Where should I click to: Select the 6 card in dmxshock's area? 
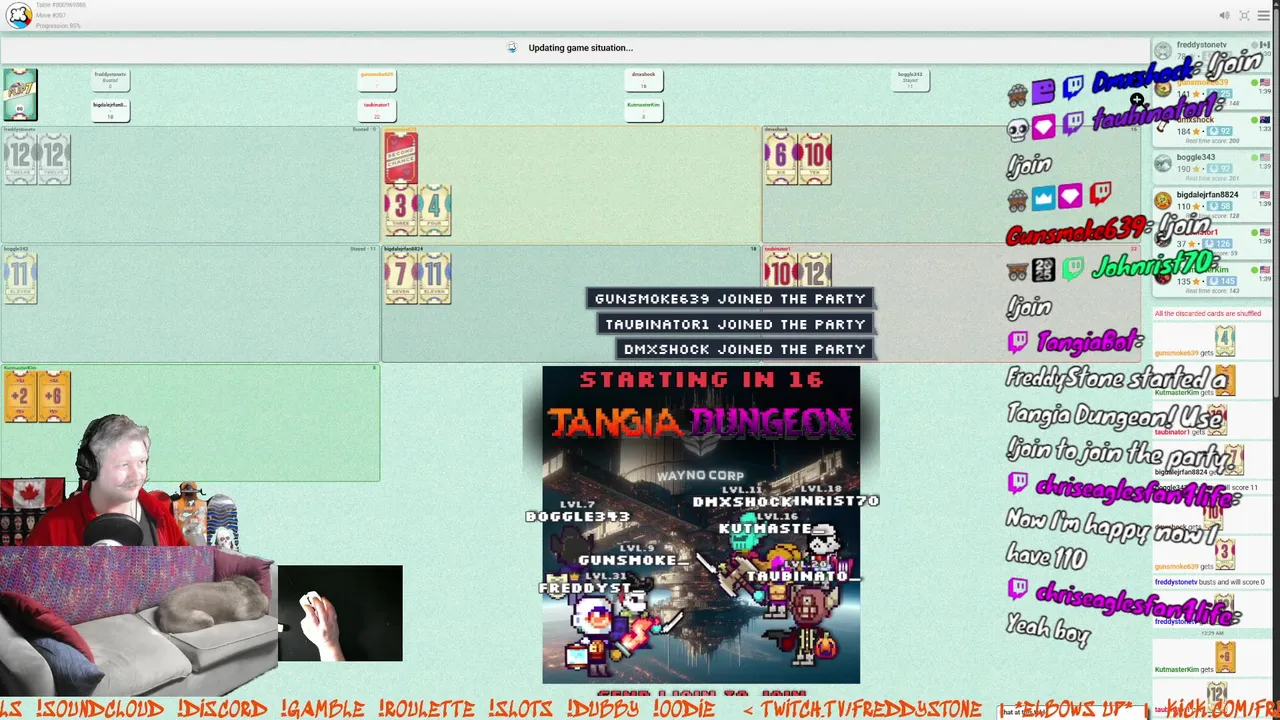(x=781, y=159)
